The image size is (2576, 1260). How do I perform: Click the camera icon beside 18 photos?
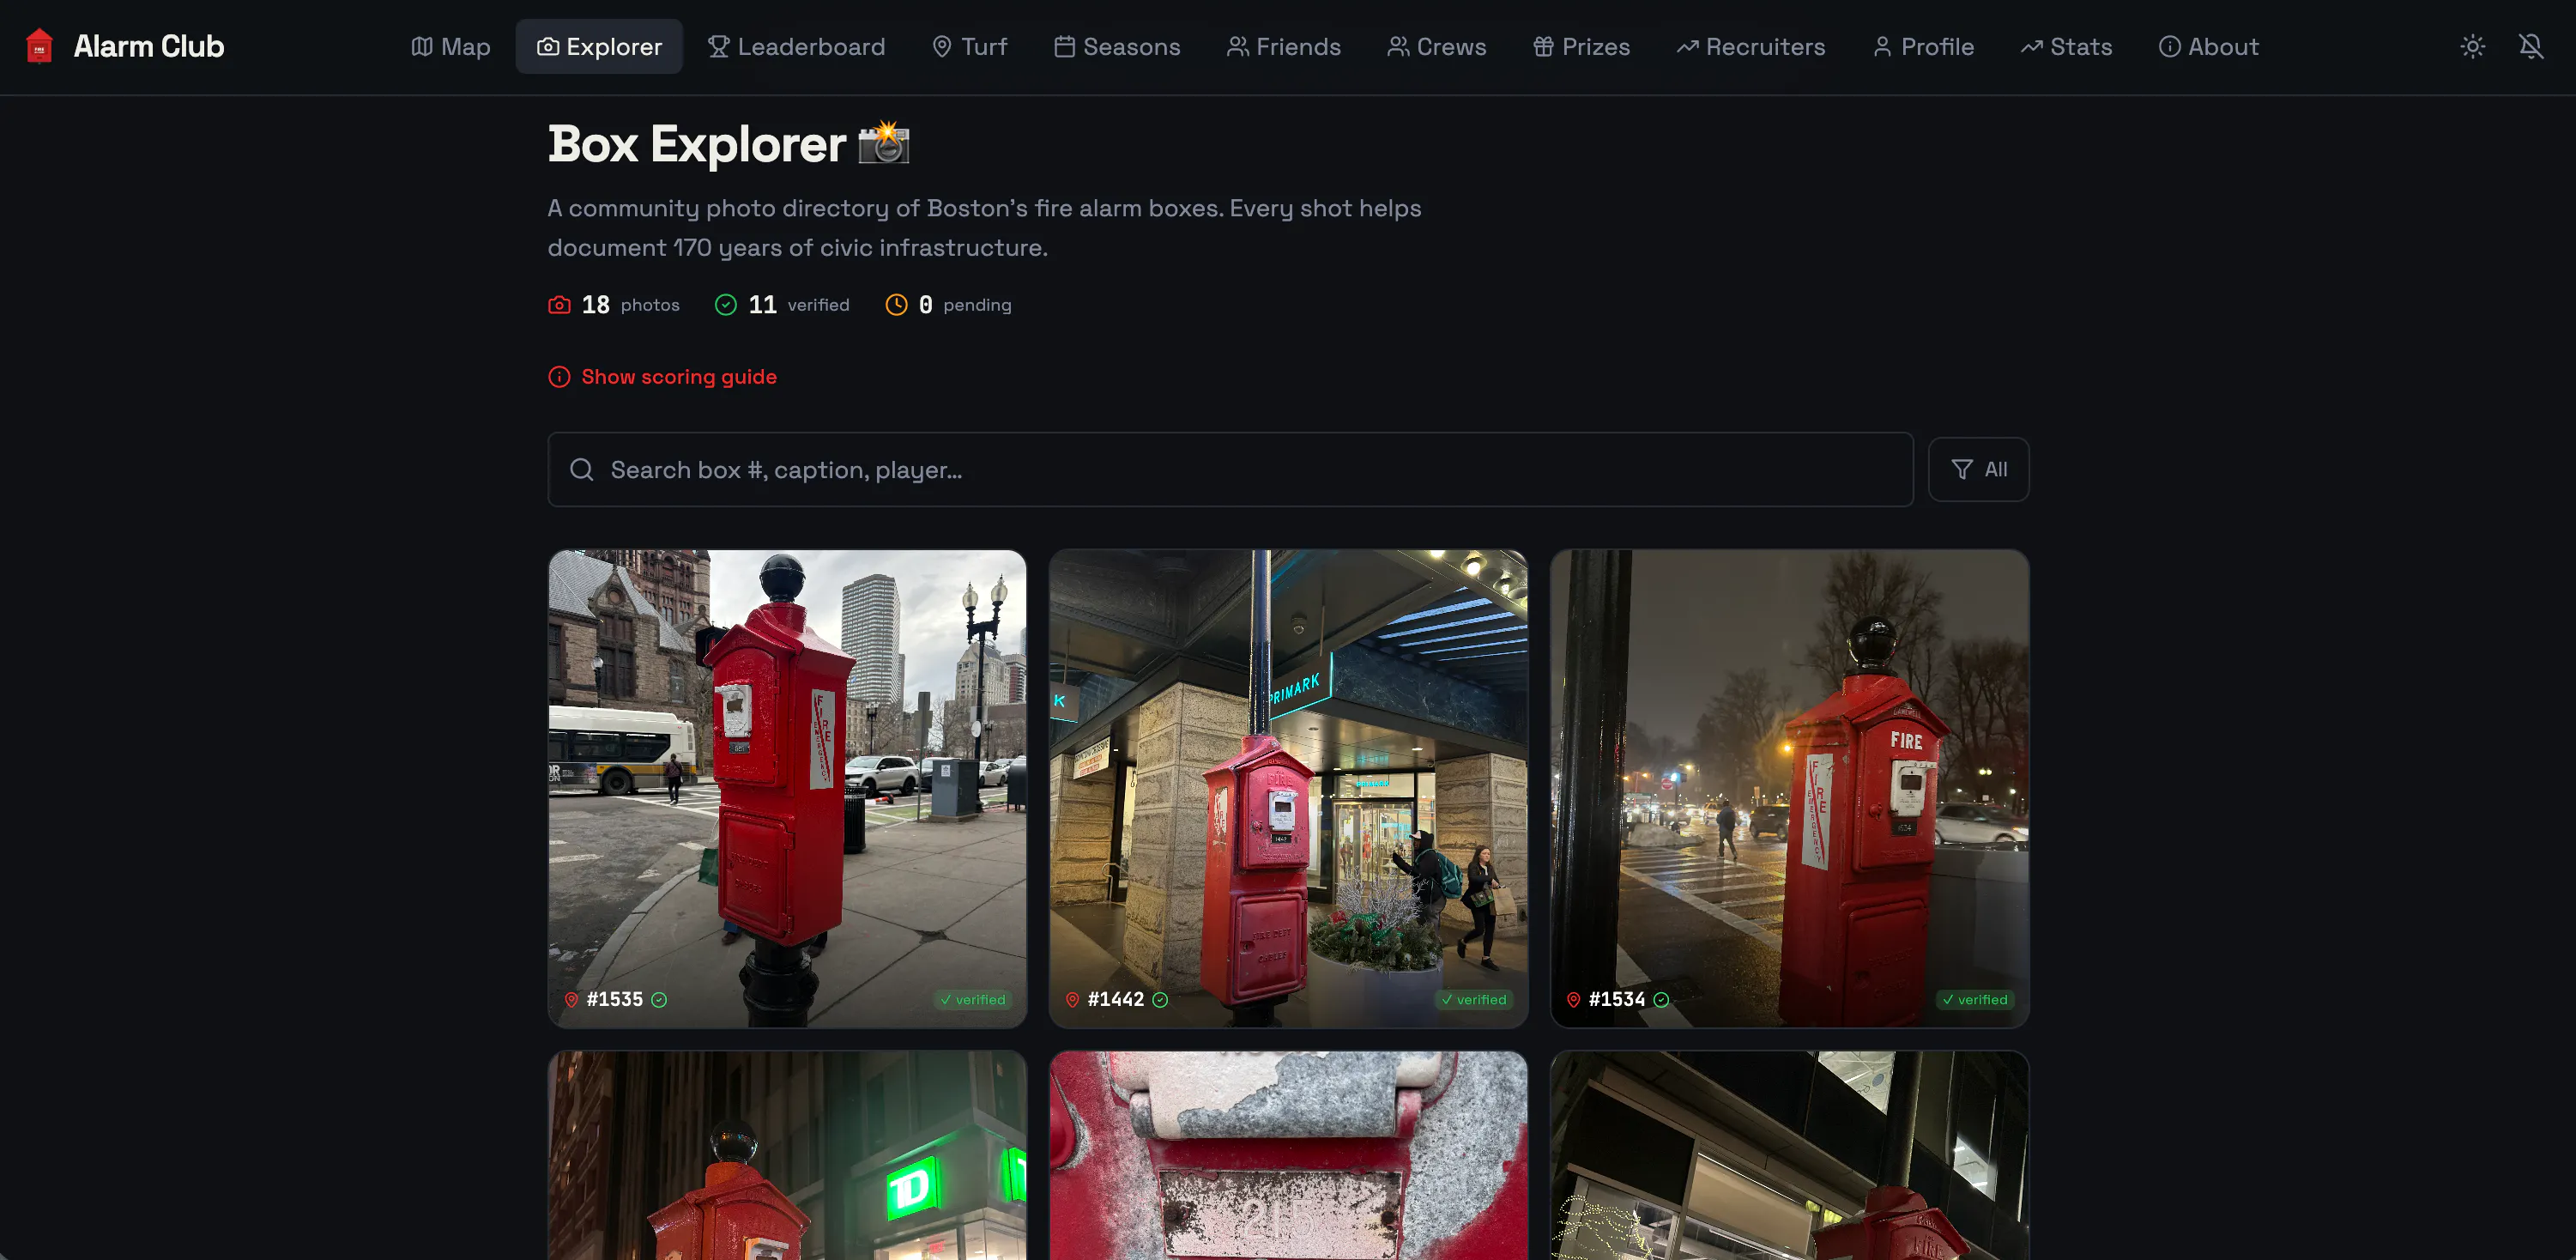(x=559, y=305)
